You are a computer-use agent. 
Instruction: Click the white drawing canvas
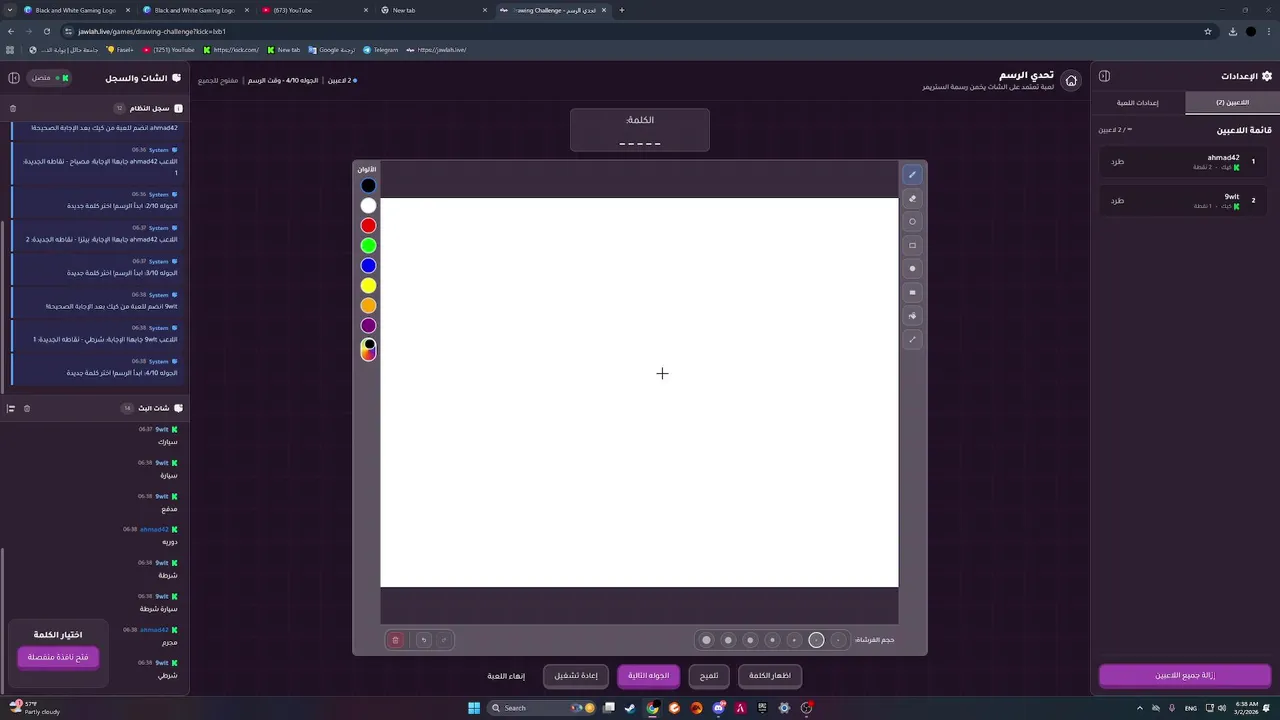639,392
